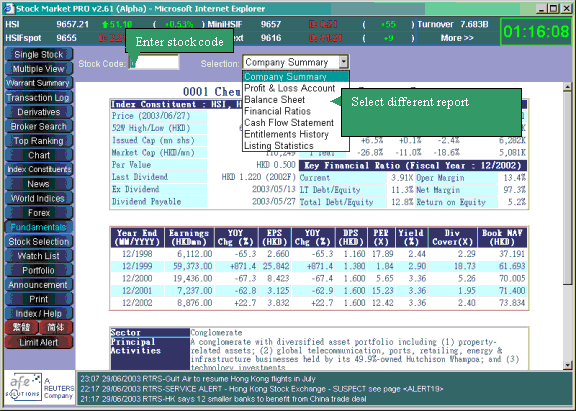Viewport: 576px width, 411px height.
Task: Click Internet Explorer title bar icon
Action: click(9, 8)
